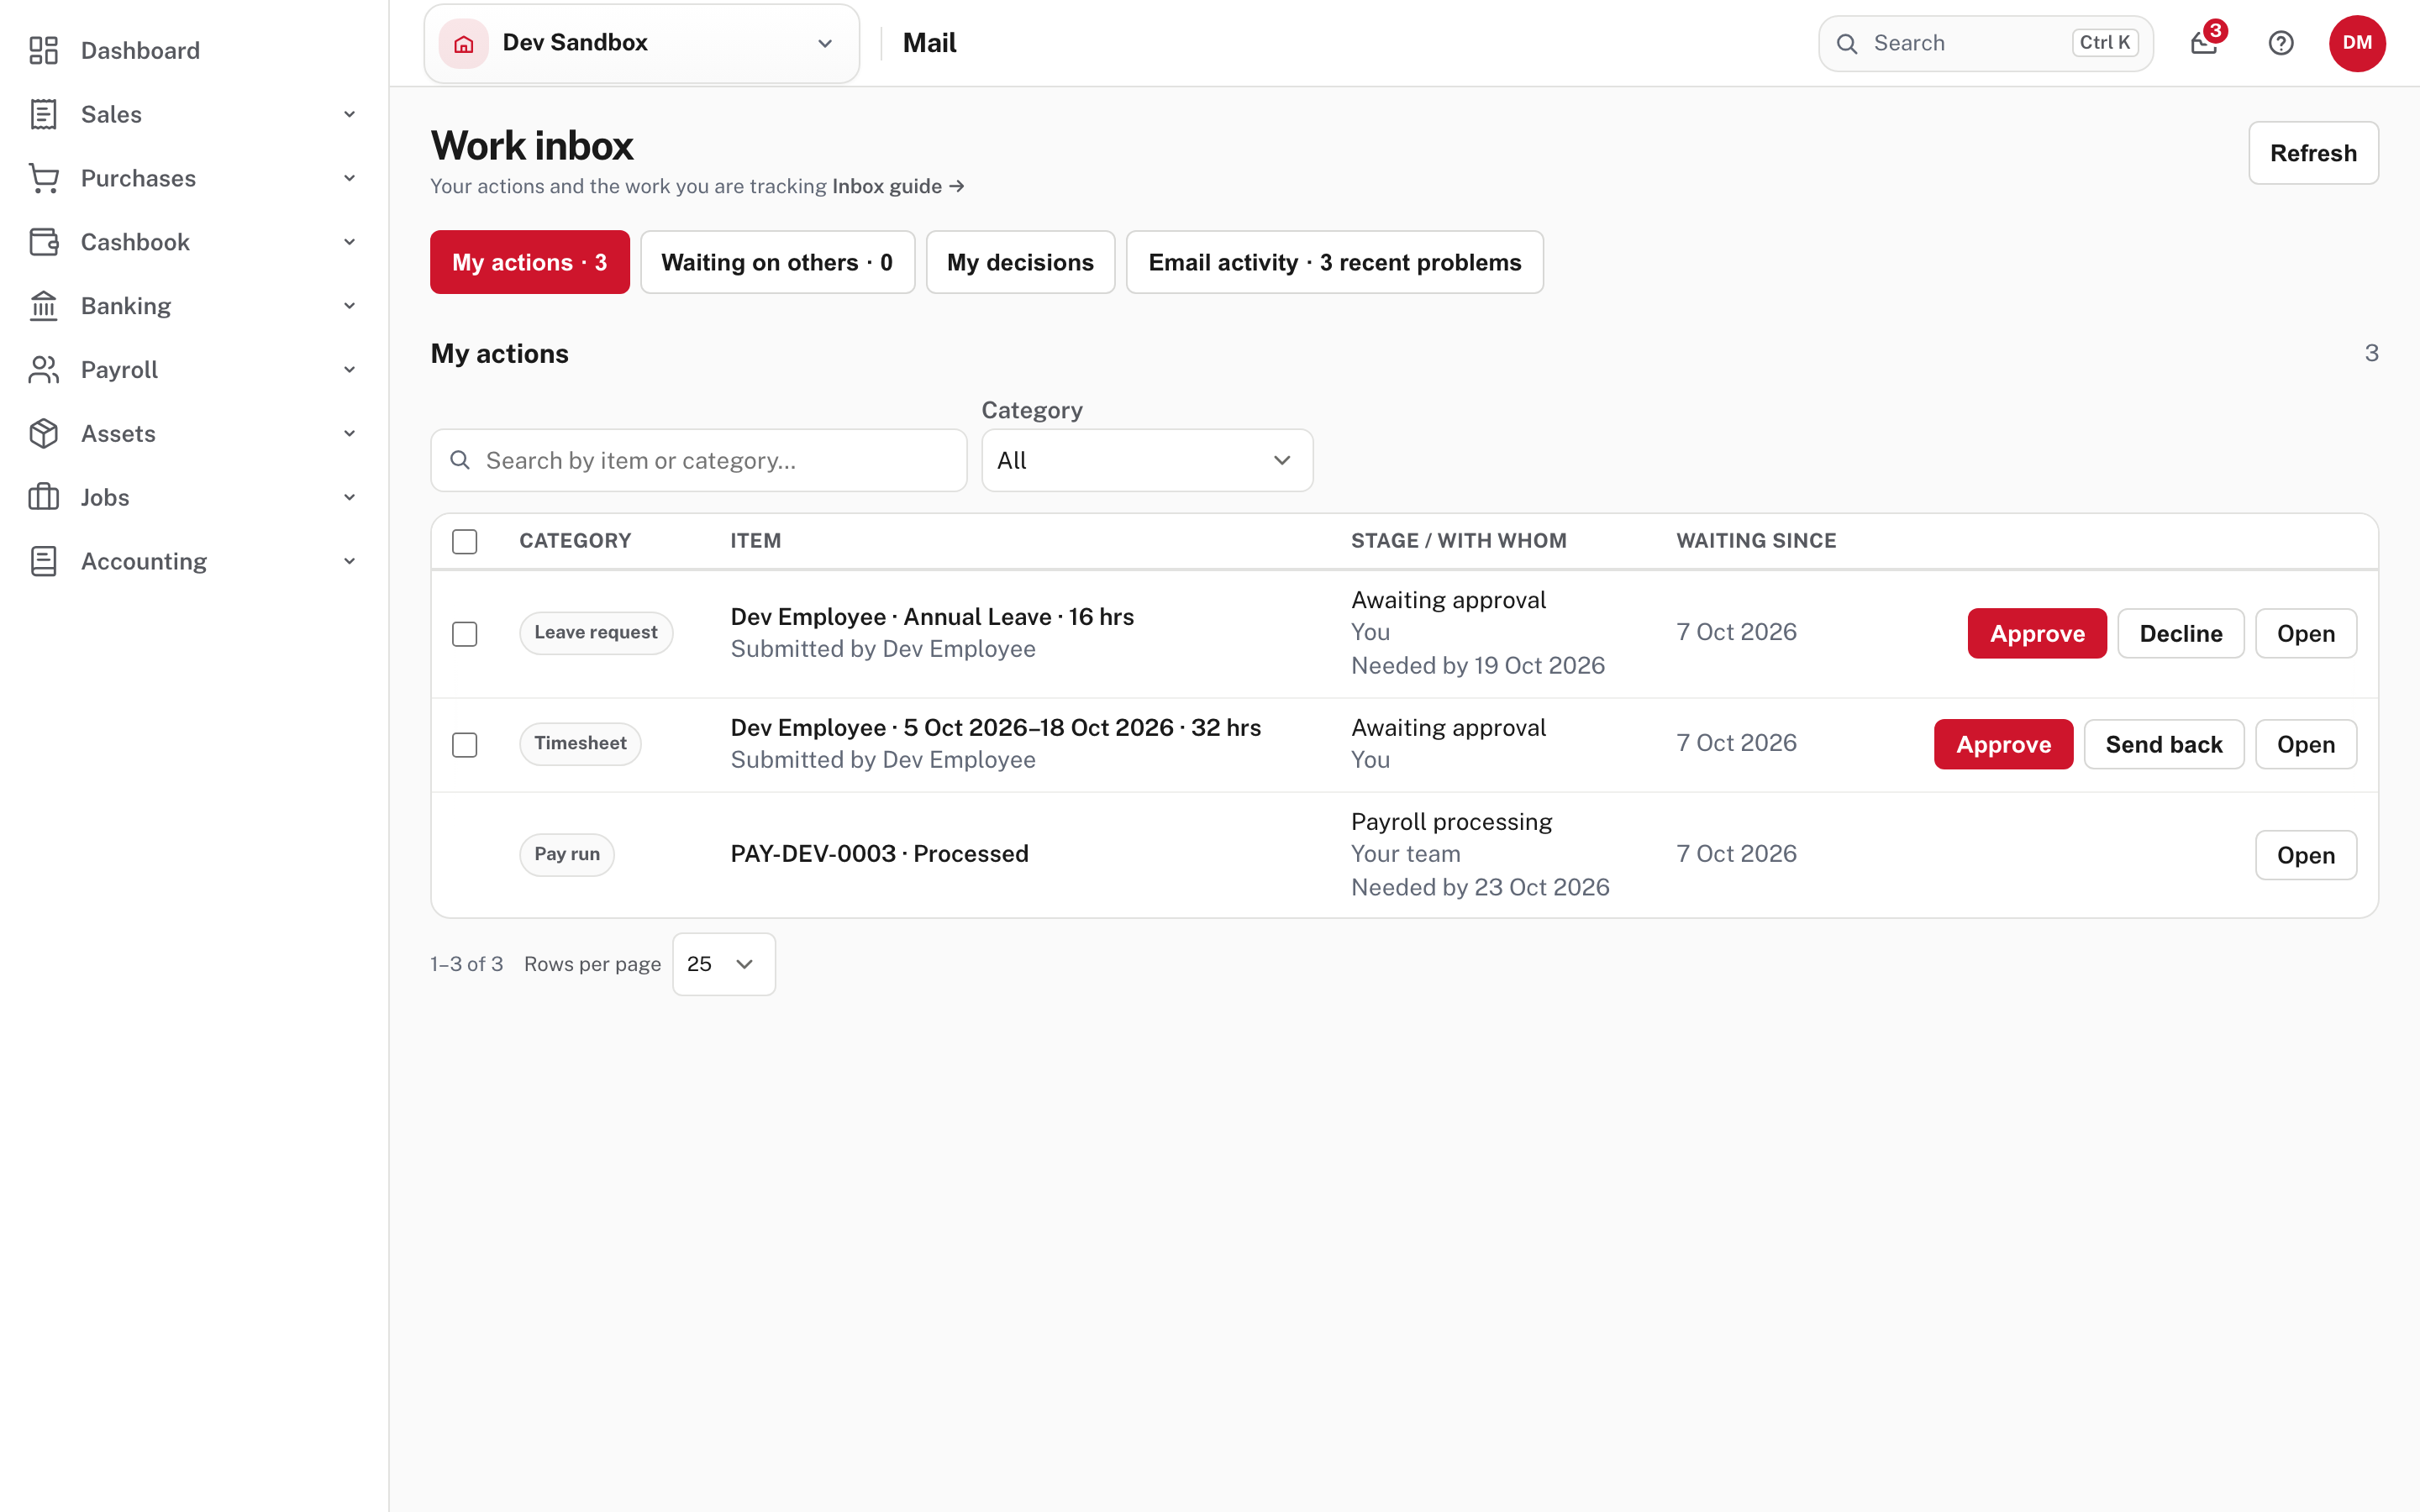2420x1512 pixels.
Task: Click the Dev Sandbox home icon
Action: tap(464, 43)
